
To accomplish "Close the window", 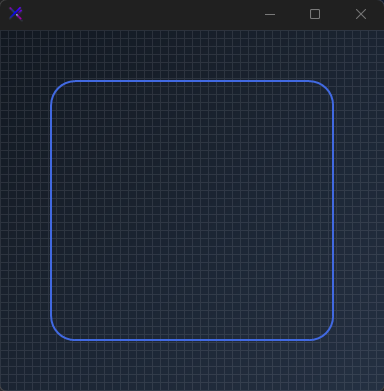I will (x=361, y=14).
